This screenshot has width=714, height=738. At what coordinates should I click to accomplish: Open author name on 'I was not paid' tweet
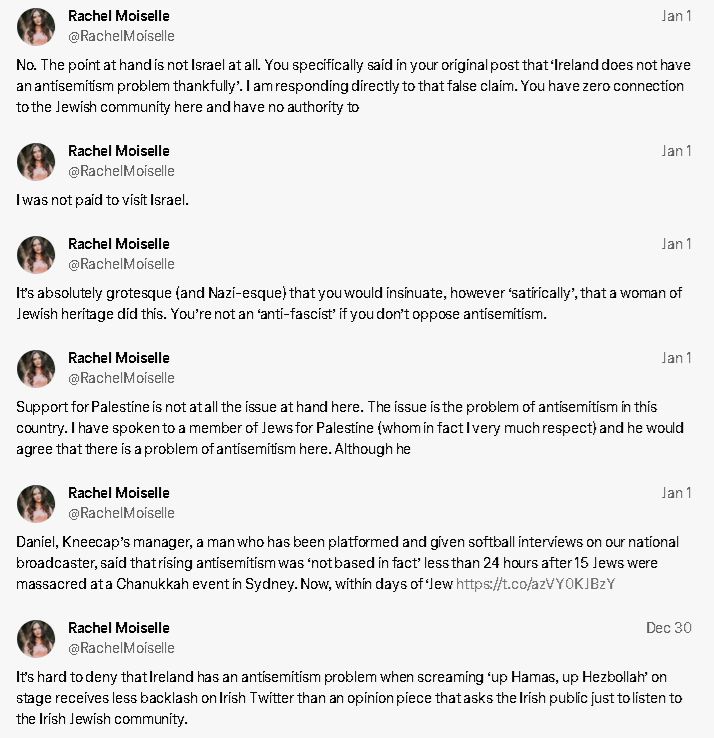119,151
